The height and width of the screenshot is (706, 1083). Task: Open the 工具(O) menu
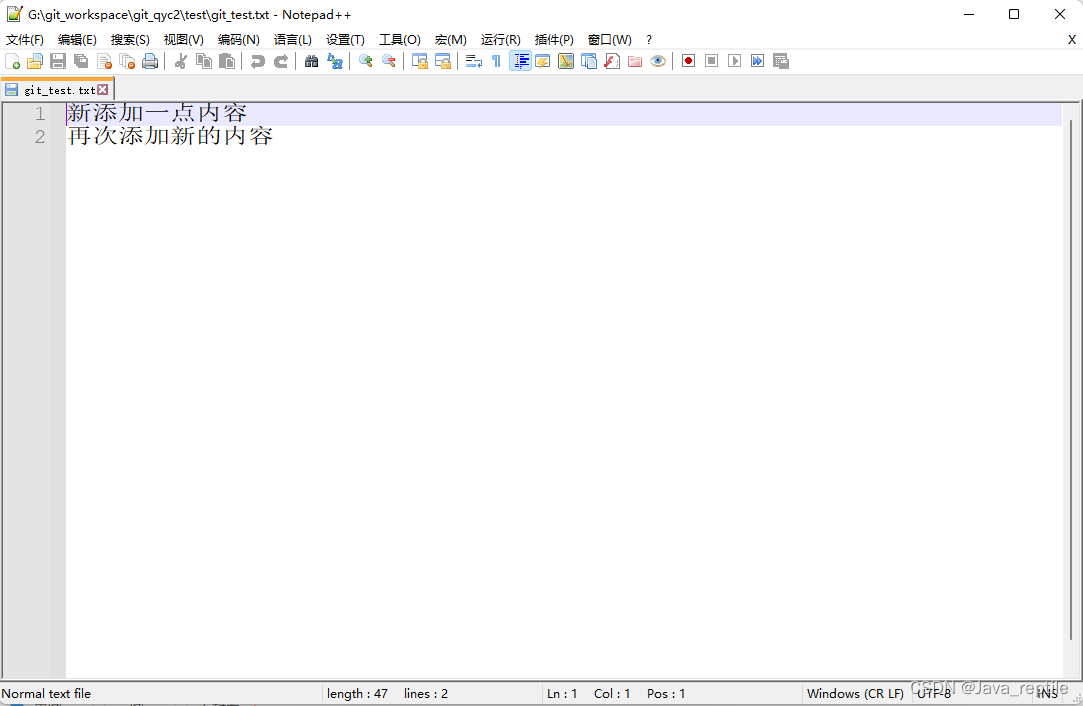[x=400, y=40]
